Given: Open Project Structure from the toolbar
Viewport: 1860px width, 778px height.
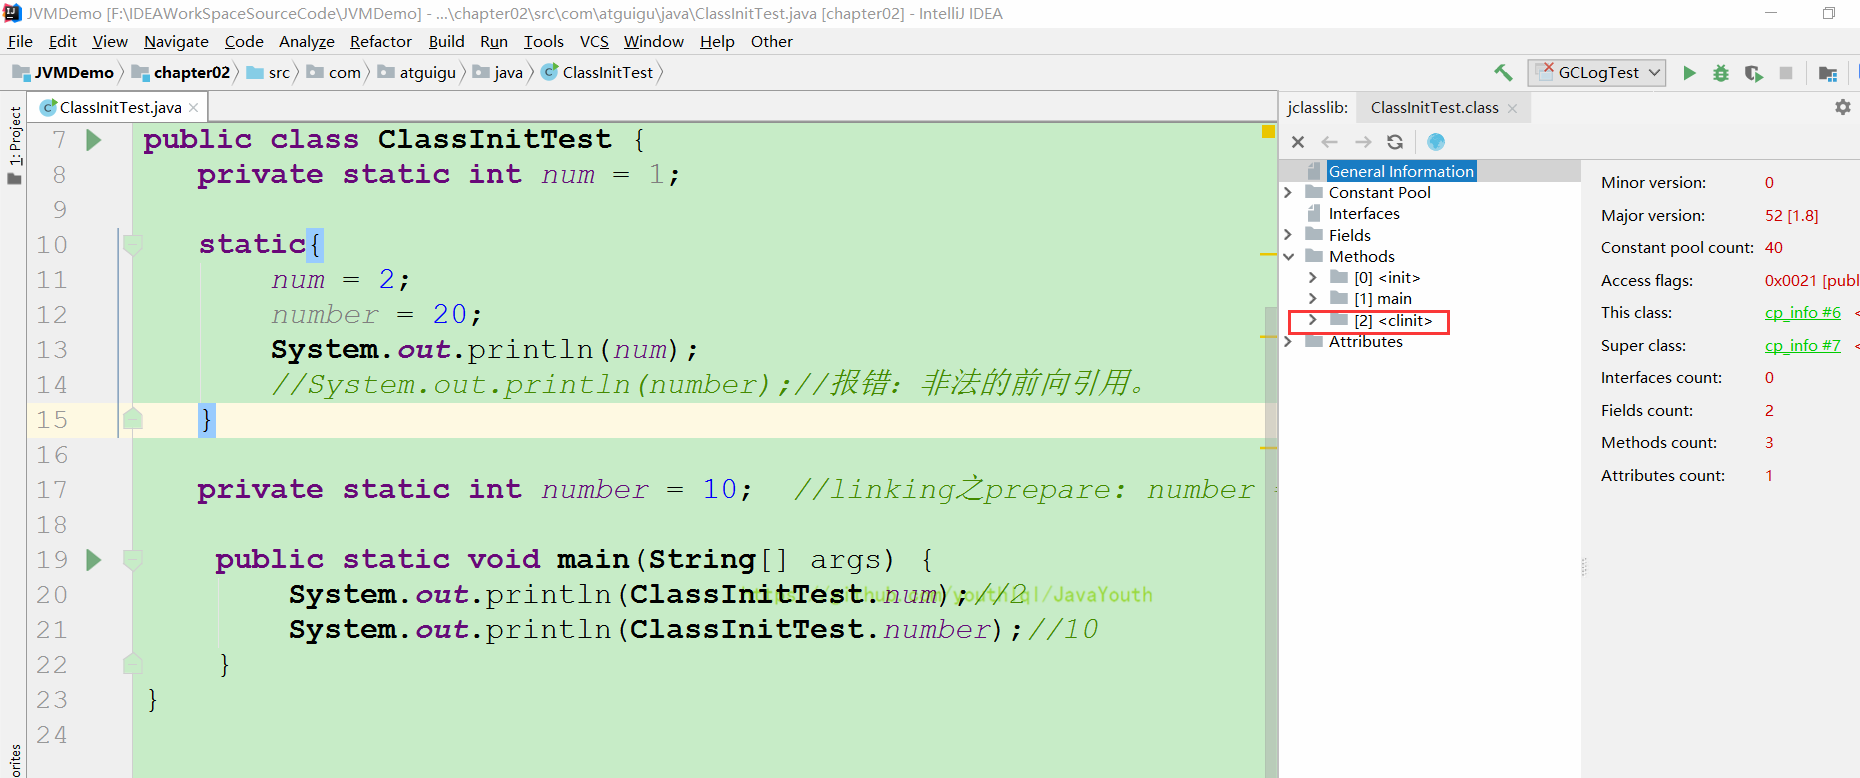Looking at the screenshot, I should (x=1827, y=73).
